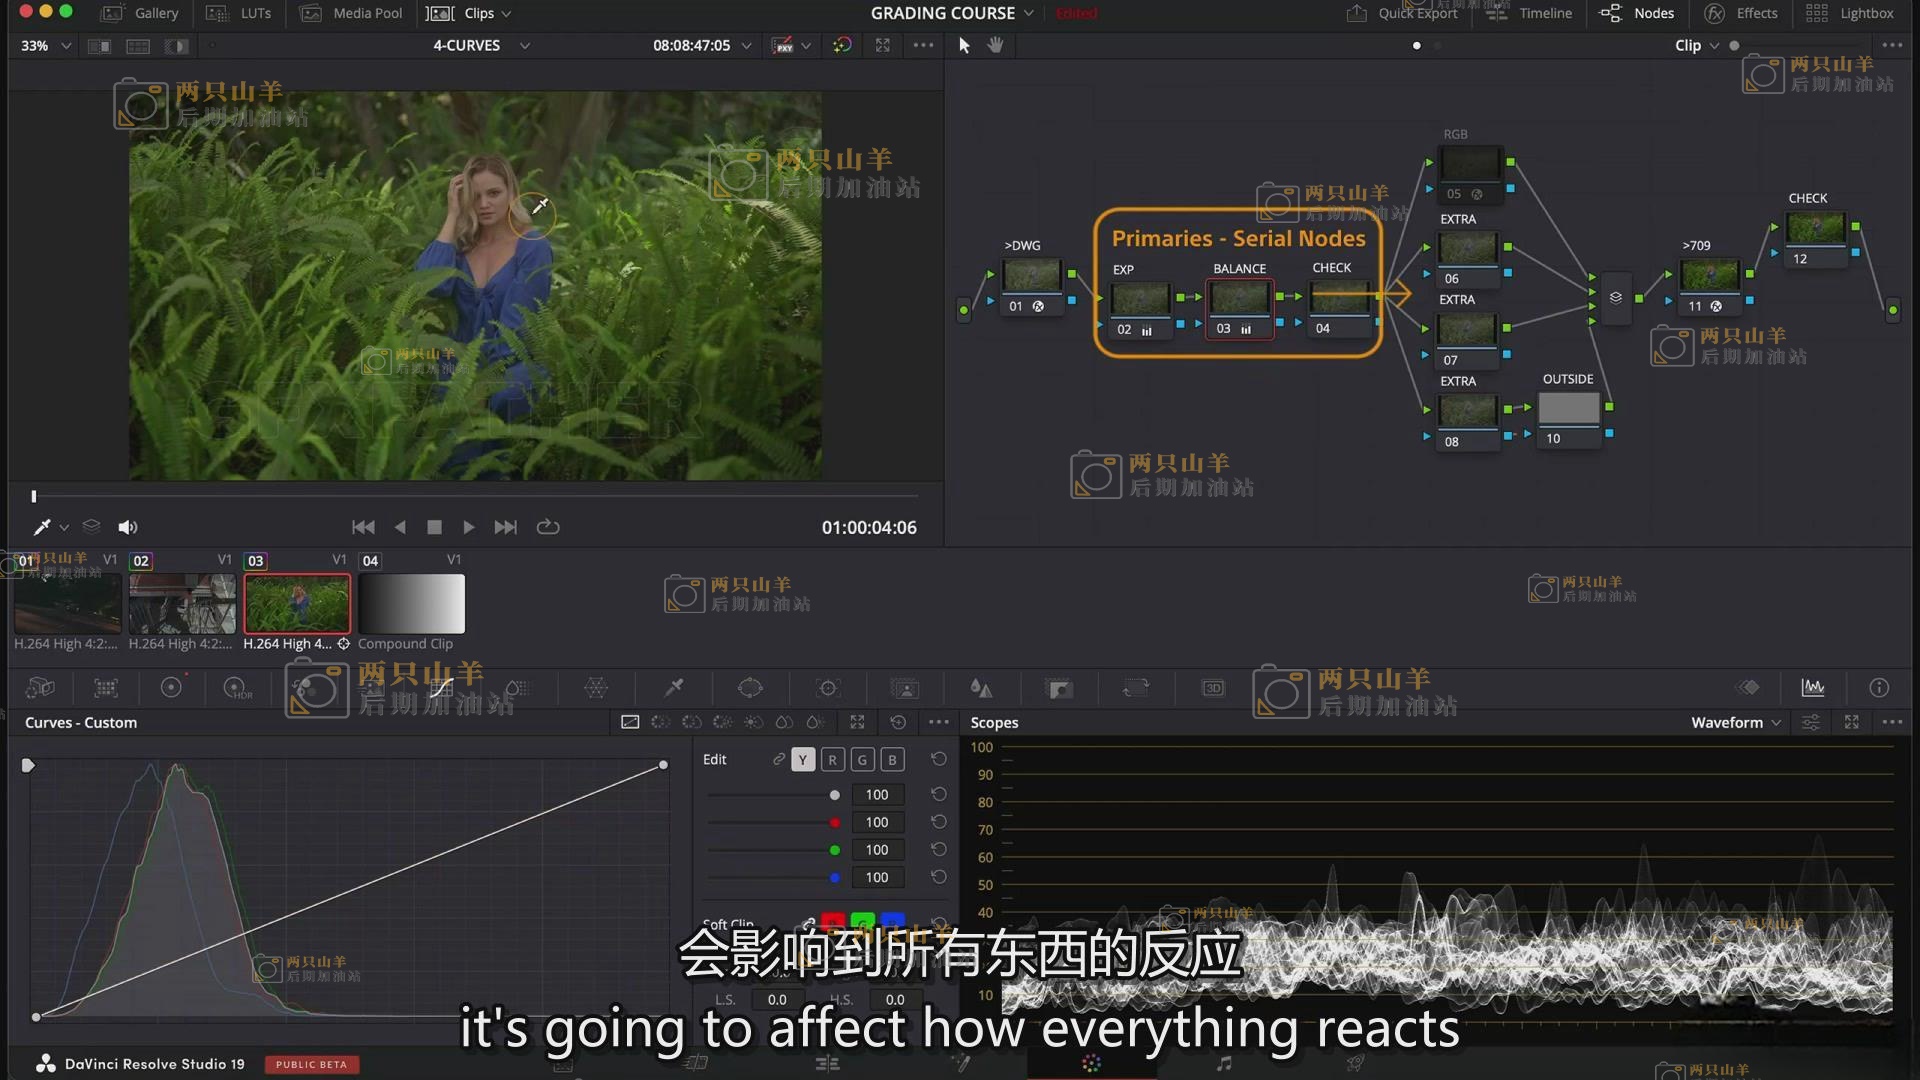Screen dimensions: 1920x1080
Task: Open the Power Window palette icon
Action: click(750, 688)
